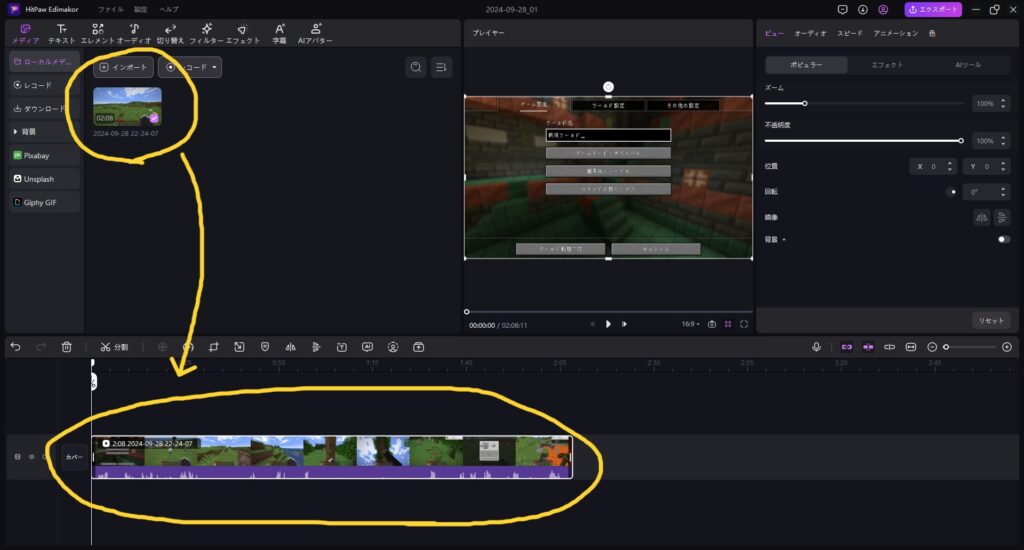Click the 不透明度 opacity slider handle
Screen dimensions: 1024x550
click(x=961, y=141)
